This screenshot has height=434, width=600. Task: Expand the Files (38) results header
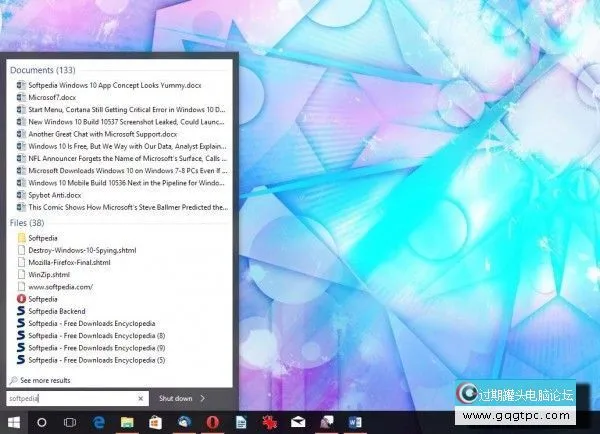point(27,222)
